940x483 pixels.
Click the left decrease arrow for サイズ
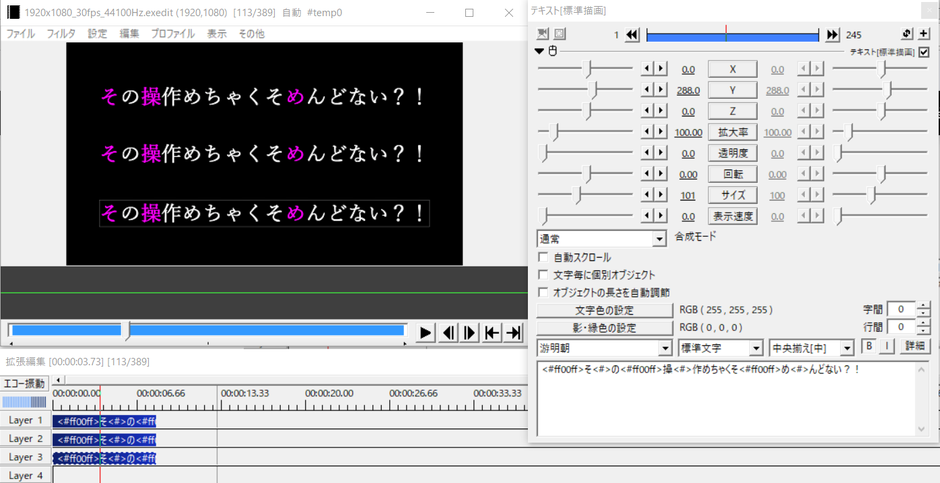click(x=647, y=195)
